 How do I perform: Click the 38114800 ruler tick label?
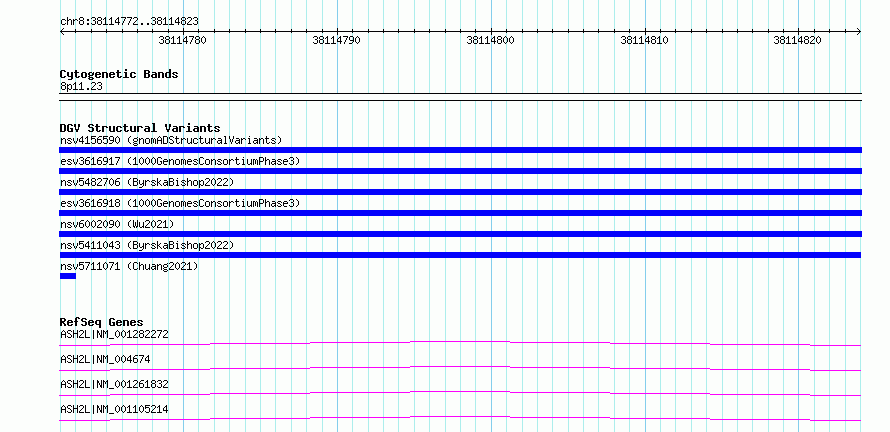[490, 40]
